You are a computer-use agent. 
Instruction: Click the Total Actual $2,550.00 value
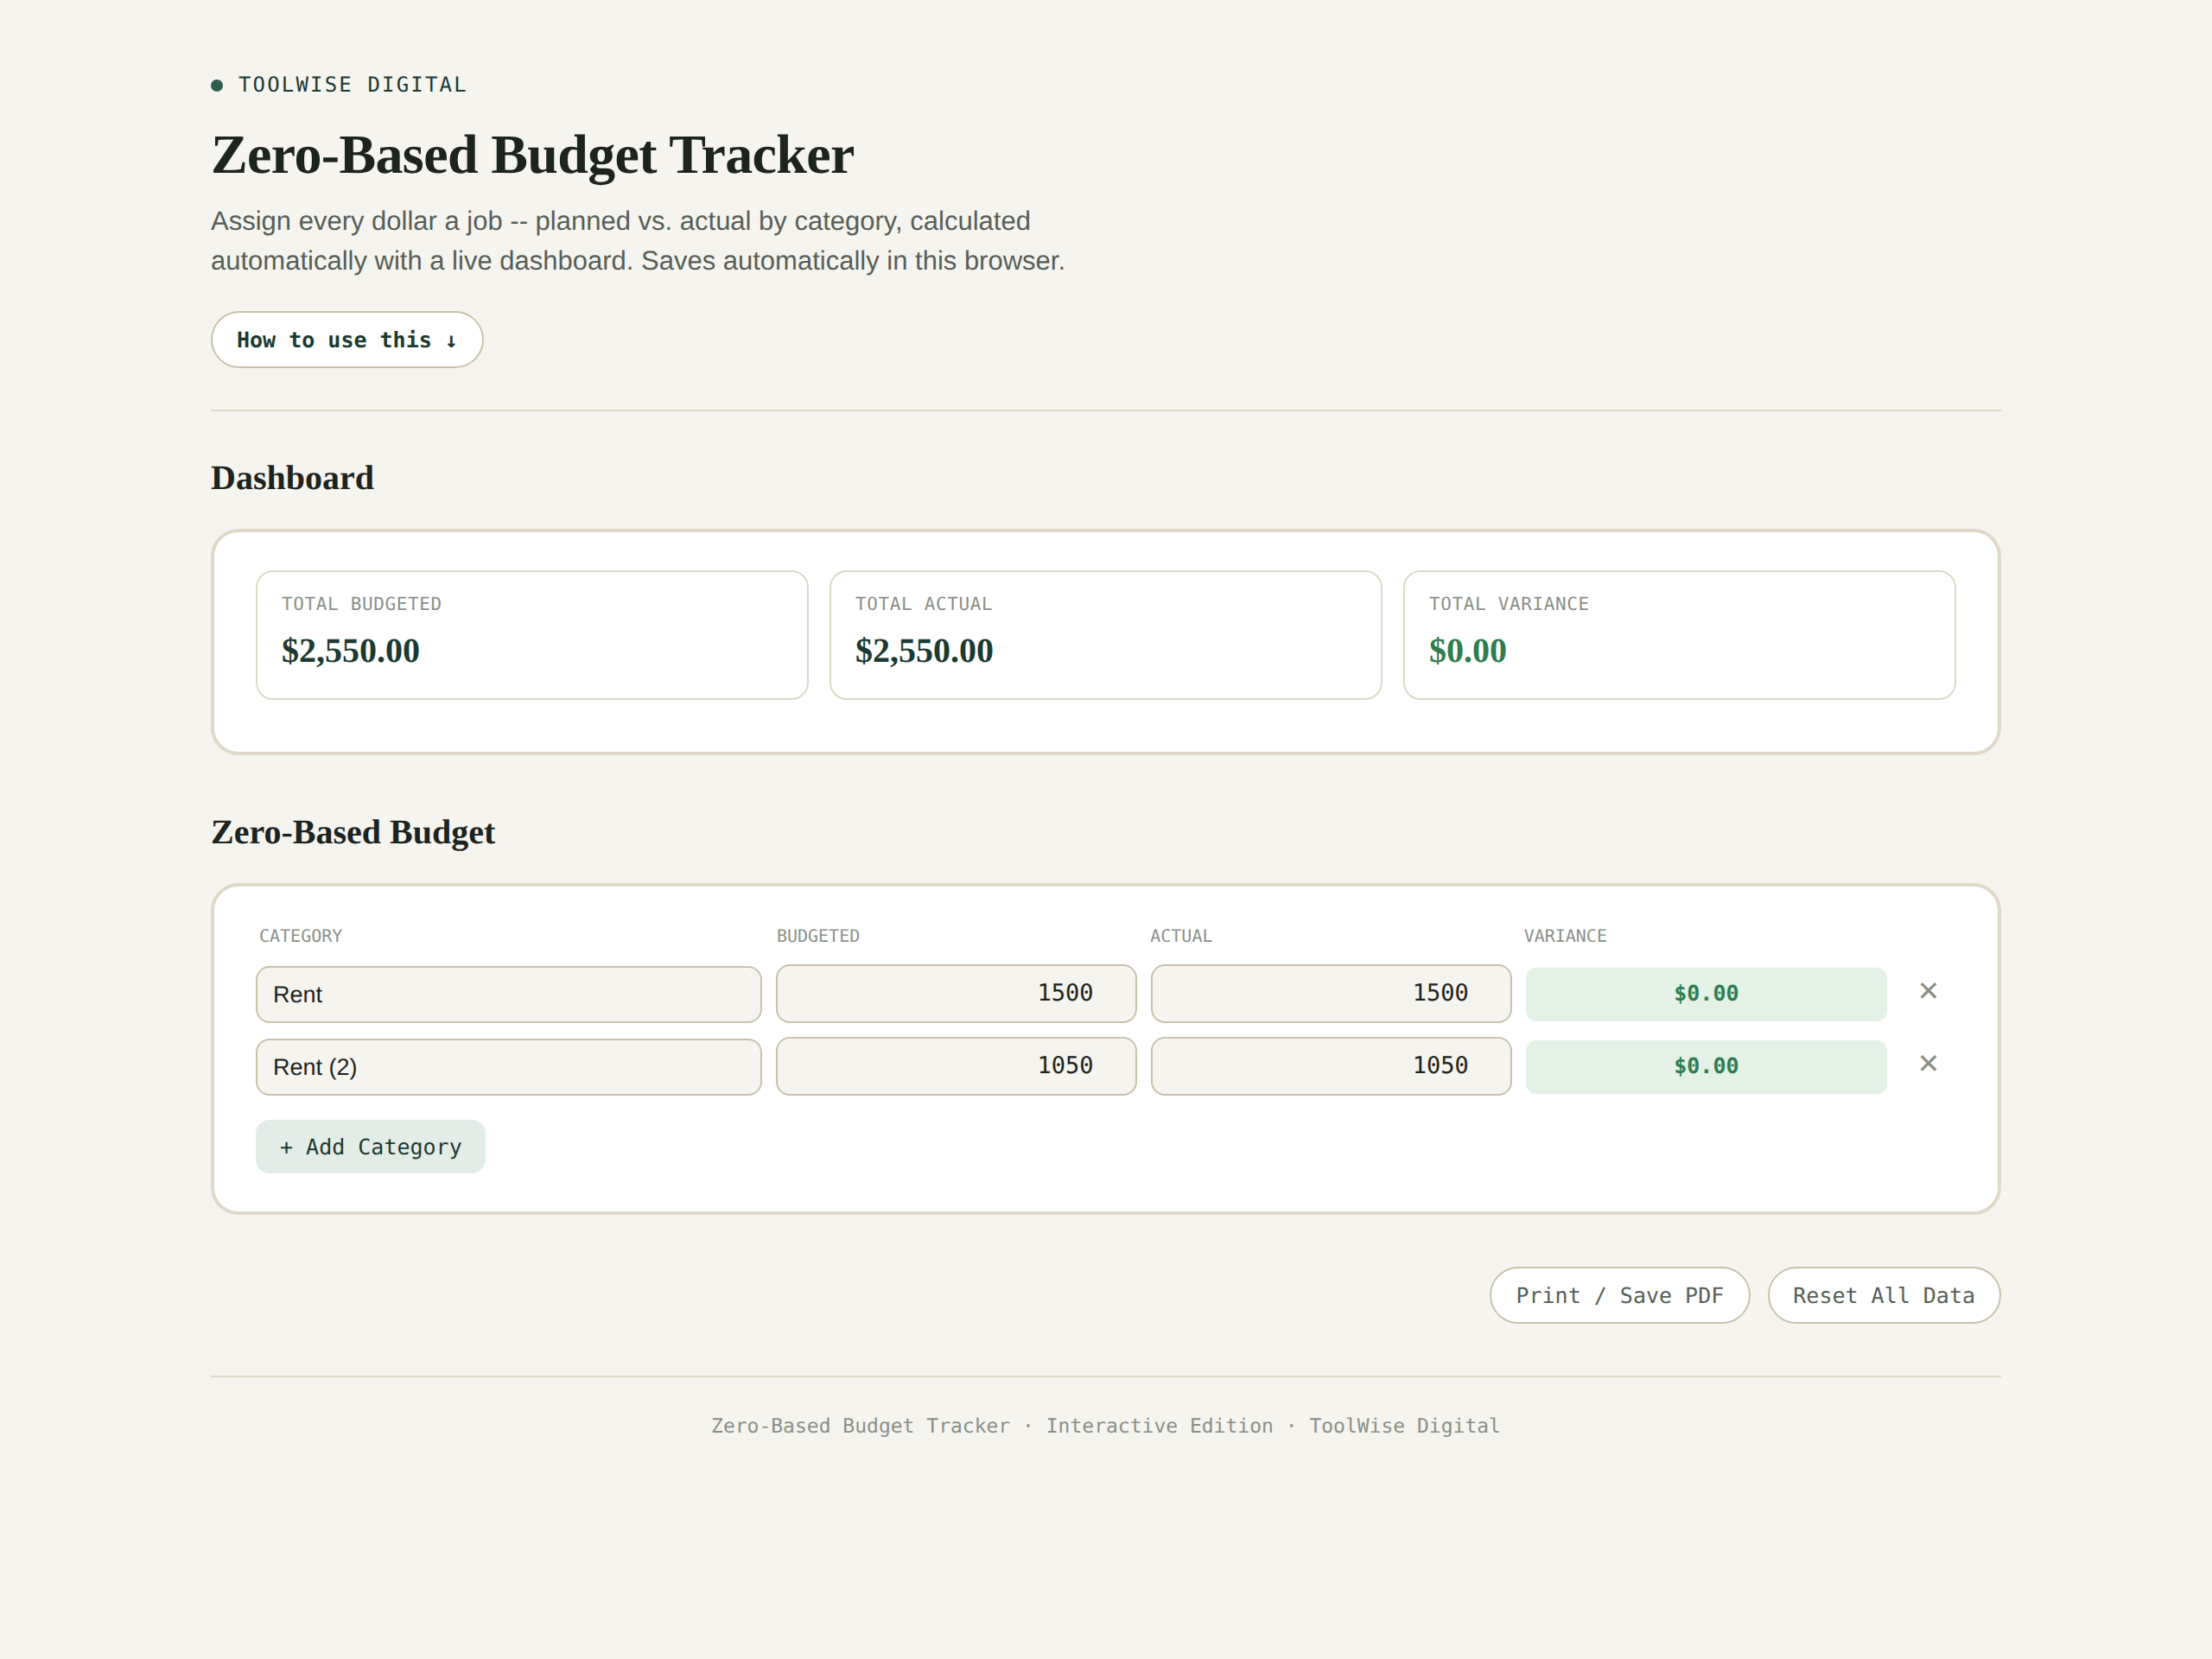point(924,651)
